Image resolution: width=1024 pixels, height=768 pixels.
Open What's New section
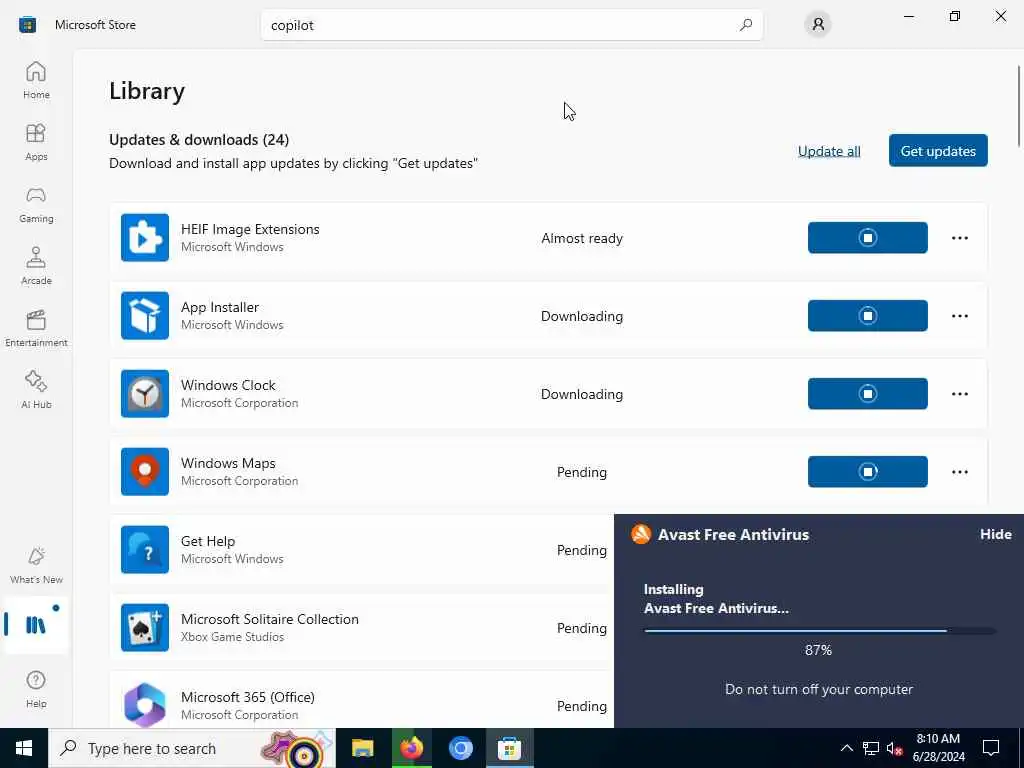point(36,566)
